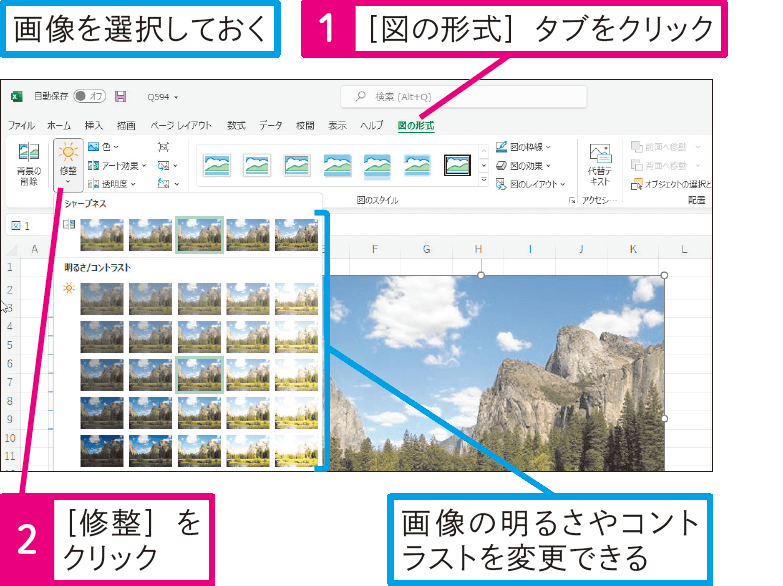This screenshot has width=783, height=586.
Task: Click the top-middle handle of the picture
Action: pyautogui.click(x=481, y=275)
